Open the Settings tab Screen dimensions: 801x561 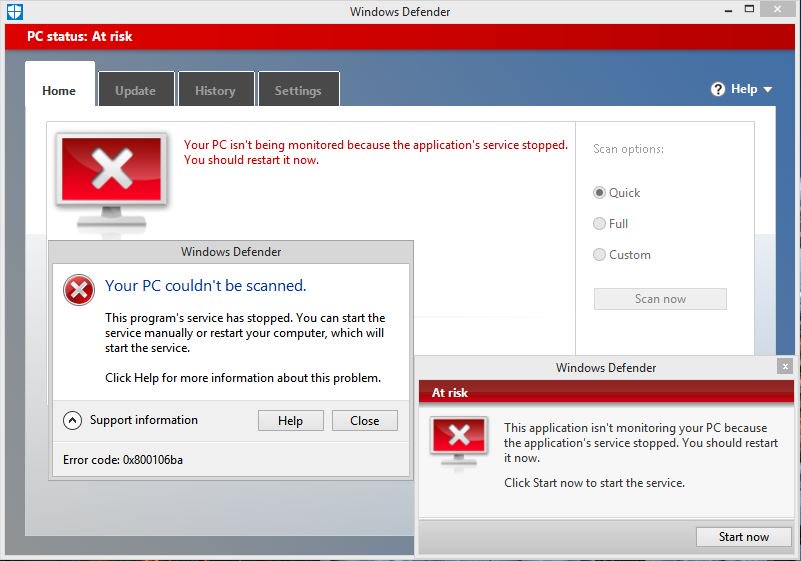click(x=298, y=90)
